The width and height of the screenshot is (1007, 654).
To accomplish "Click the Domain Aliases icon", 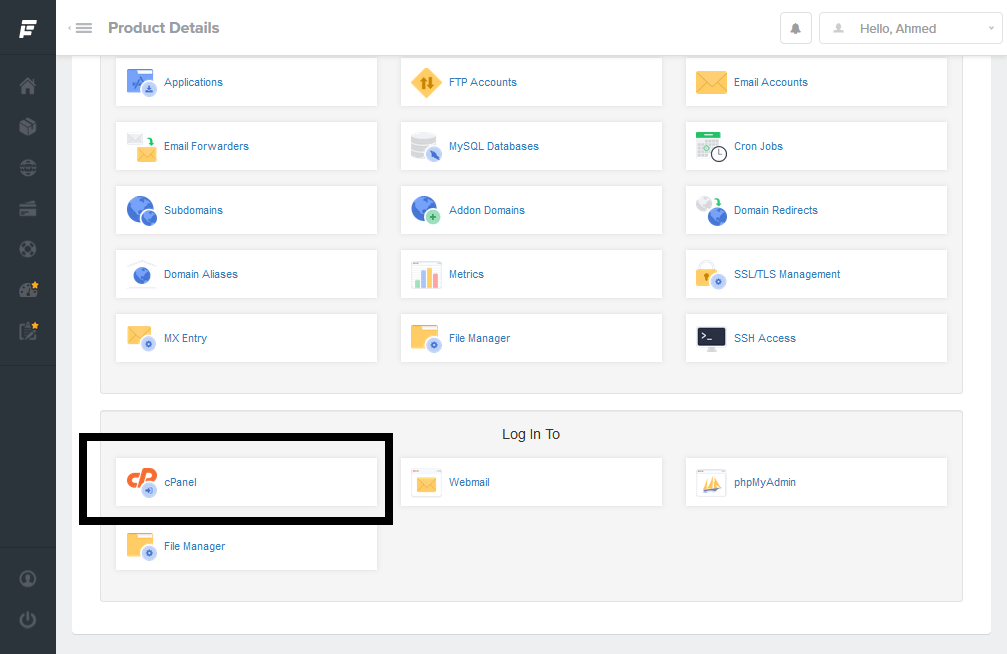I will pyautogui.click(x=141, y=274).
